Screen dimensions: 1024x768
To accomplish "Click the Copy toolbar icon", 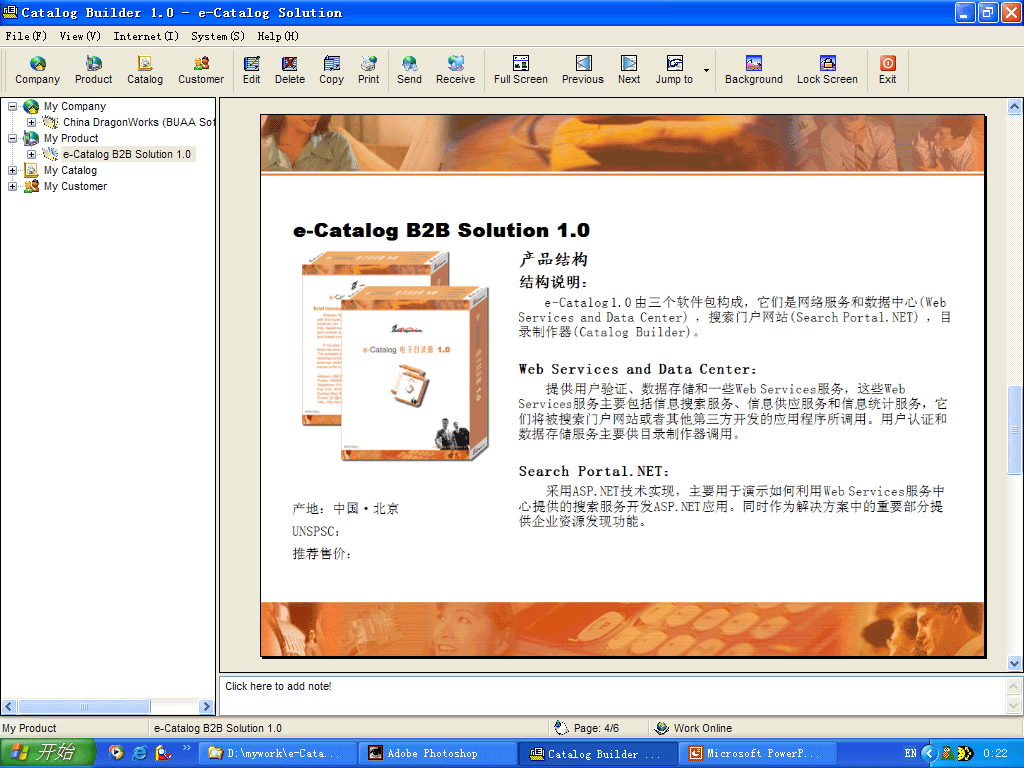I will [331, 70].
